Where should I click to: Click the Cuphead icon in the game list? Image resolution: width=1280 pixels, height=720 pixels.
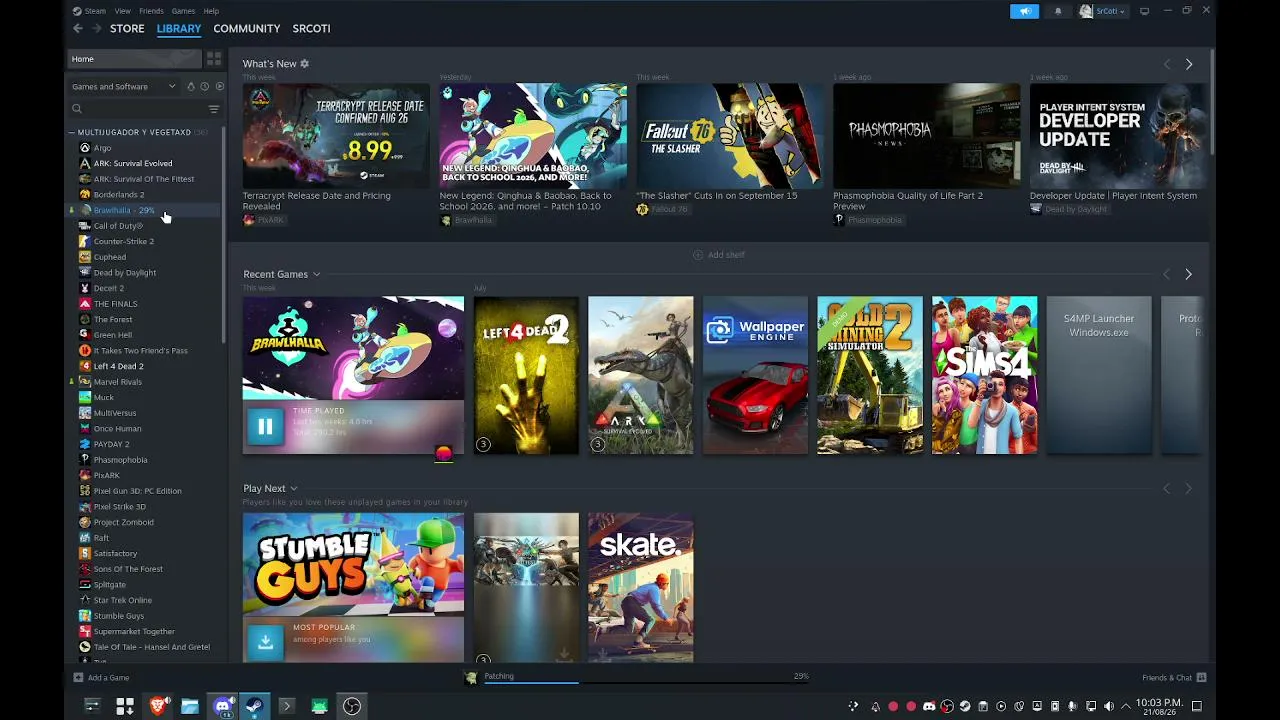pyautogui.click(x=85, y=257)
